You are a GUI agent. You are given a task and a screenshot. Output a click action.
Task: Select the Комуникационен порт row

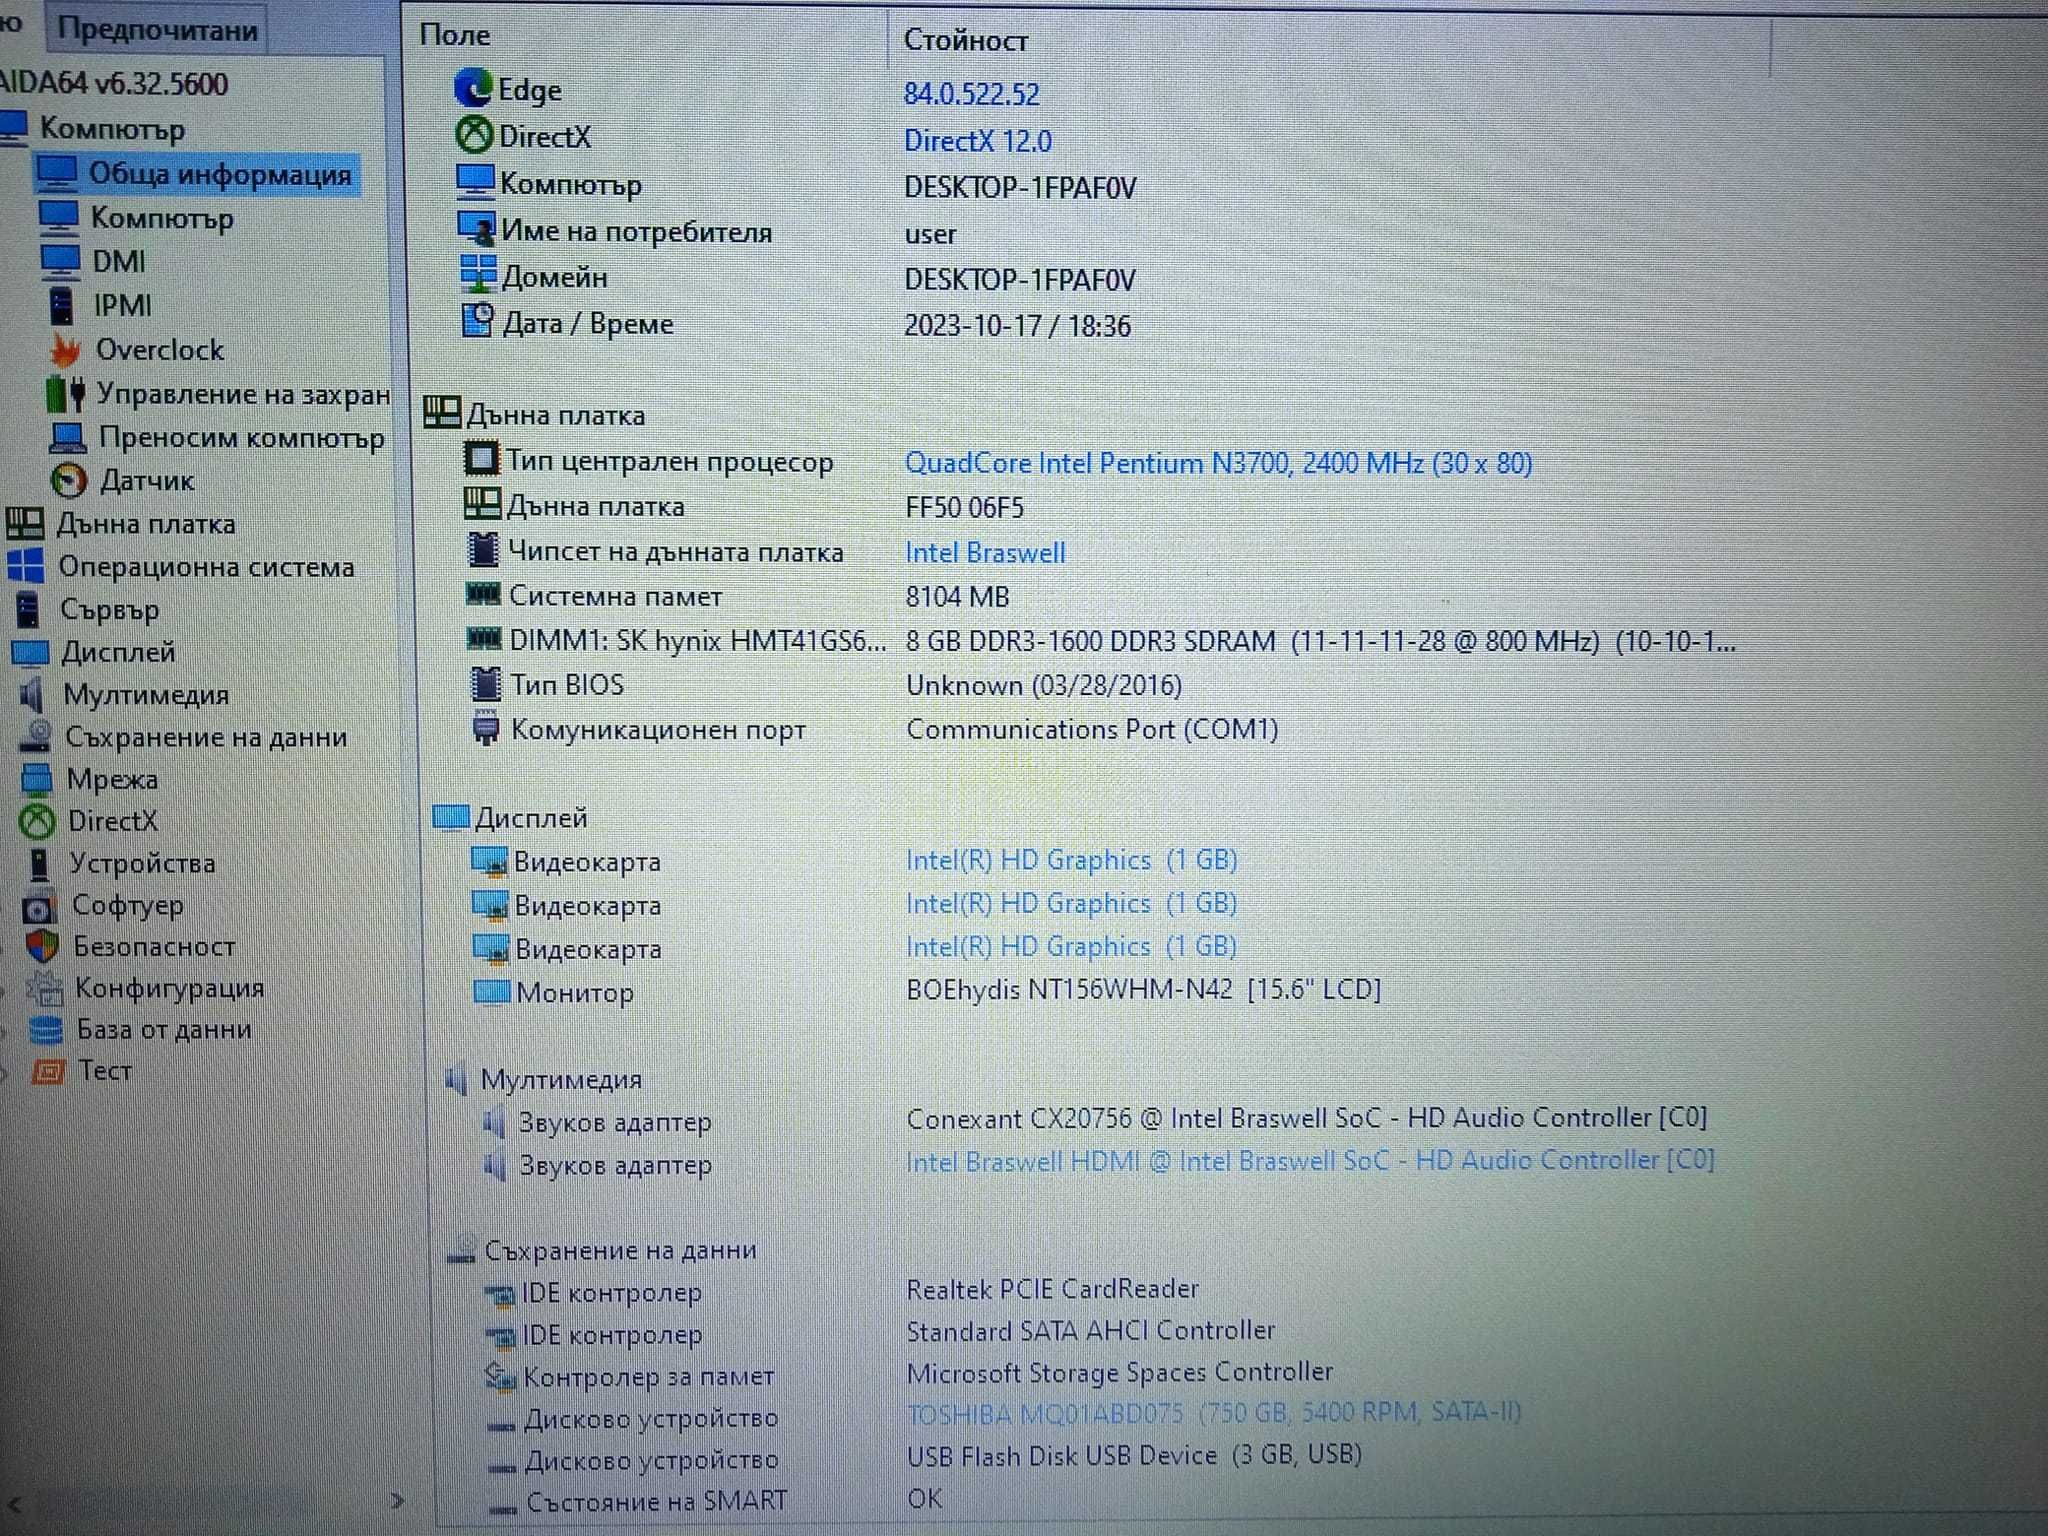coord(875,729)
